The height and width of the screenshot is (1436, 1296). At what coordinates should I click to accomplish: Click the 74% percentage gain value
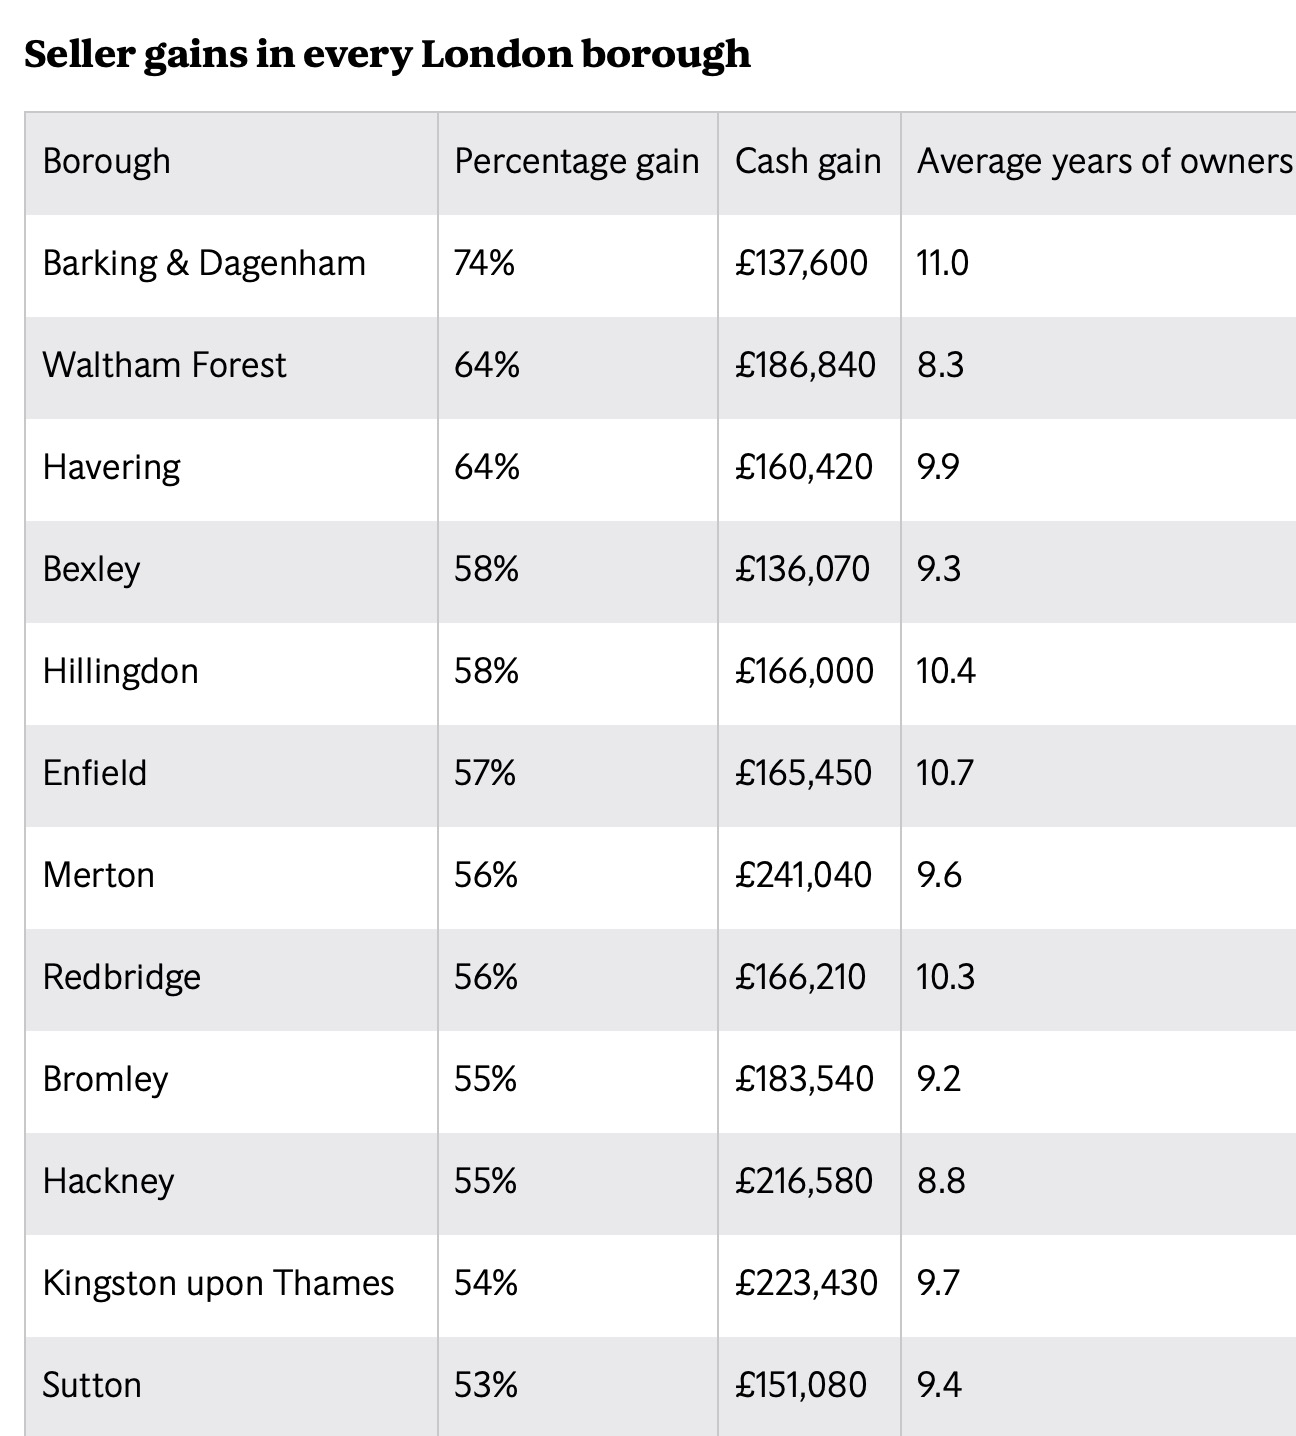pyautogui.click(x=485, y=264)
